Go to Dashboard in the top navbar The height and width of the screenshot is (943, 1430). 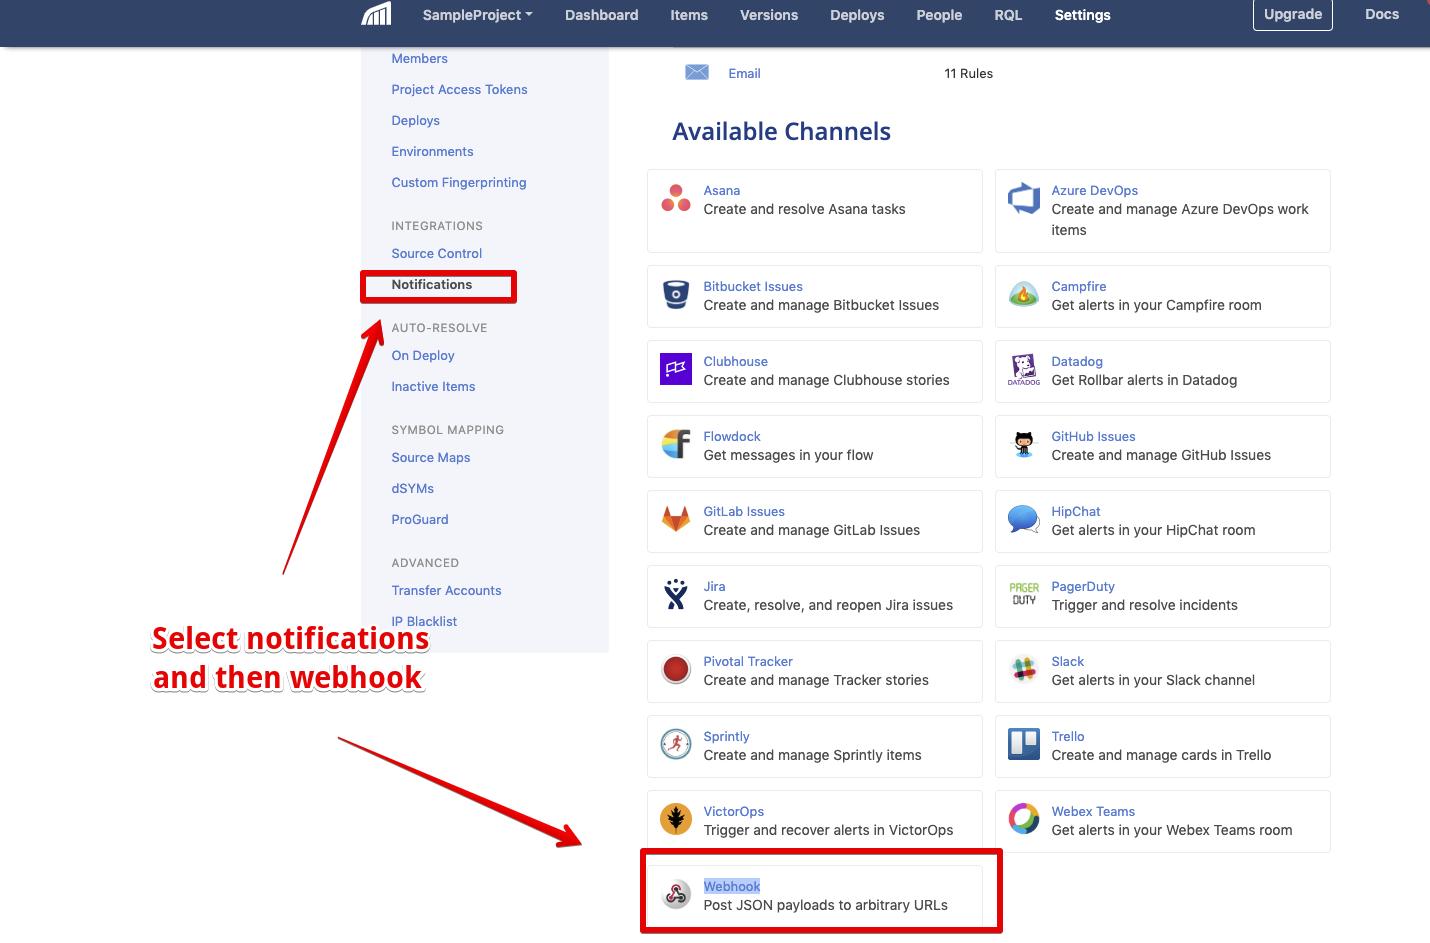click(601, 15)
